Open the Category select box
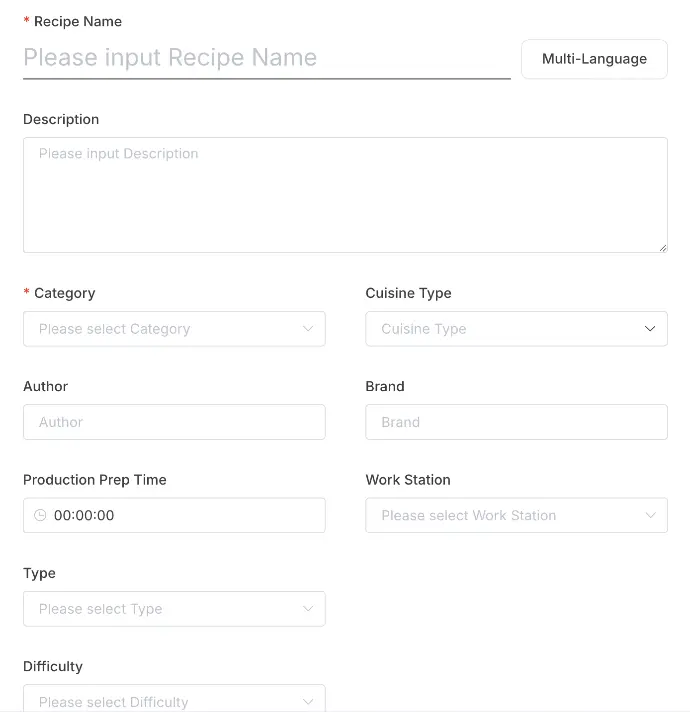 coord(160,329)
